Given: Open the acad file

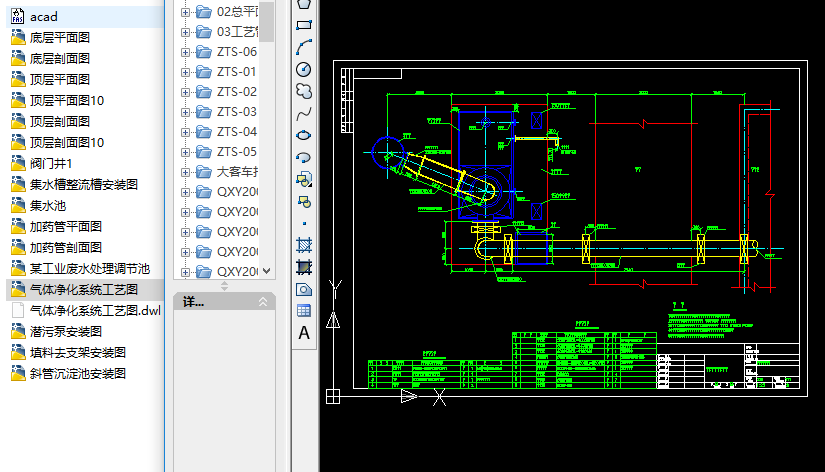Looking at the screenshot, I should 44,17.
